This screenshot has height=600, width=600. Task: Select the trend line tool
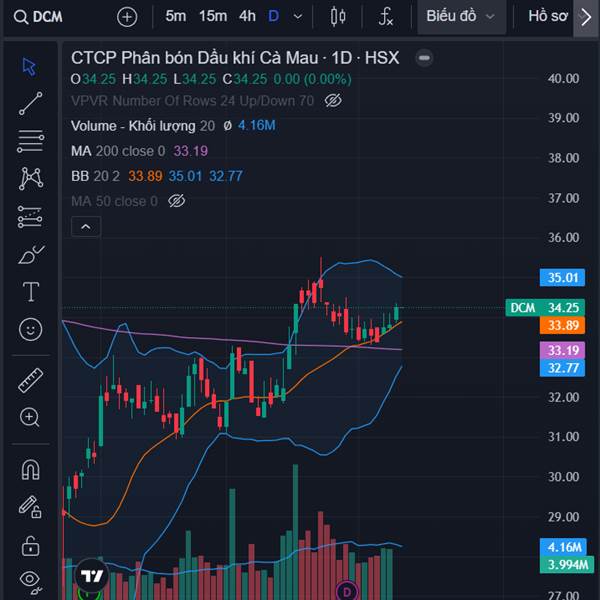pyautogui.click(x=31, y=103)
